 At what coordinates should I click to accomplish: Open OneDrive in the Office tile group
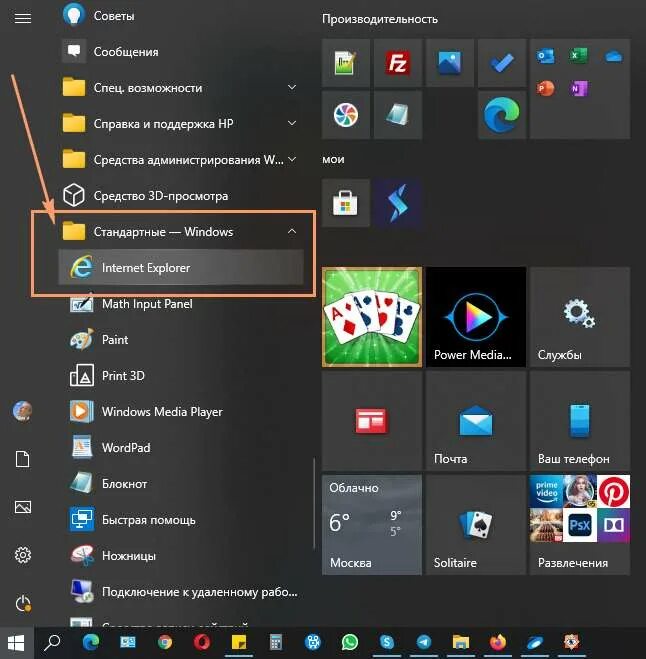(x=613, y=56)
